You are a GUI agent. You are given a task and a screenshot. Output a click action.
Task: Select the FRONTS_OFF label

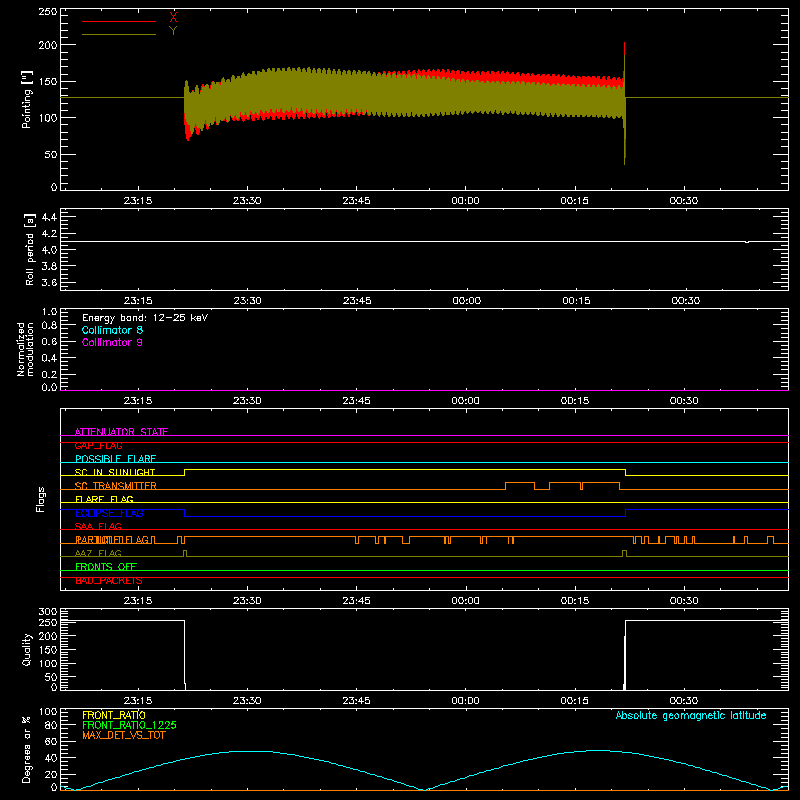tap(106, 567)
